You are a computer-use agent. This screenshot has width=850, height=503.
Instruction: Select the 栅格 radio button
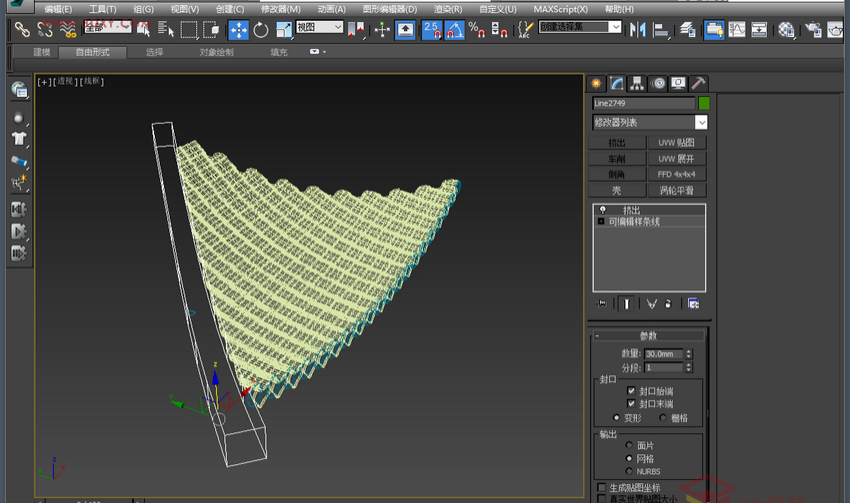click(x=663, y=417)
